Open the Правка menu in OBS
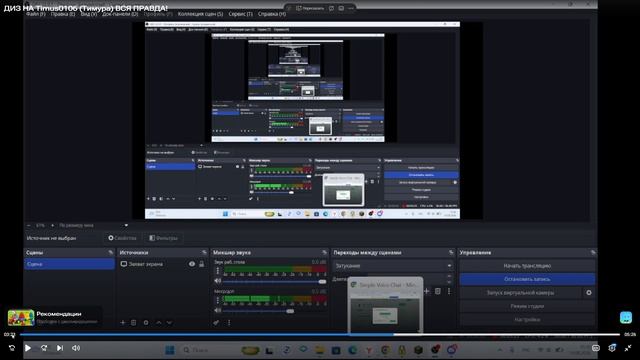 tap(63, 14)
